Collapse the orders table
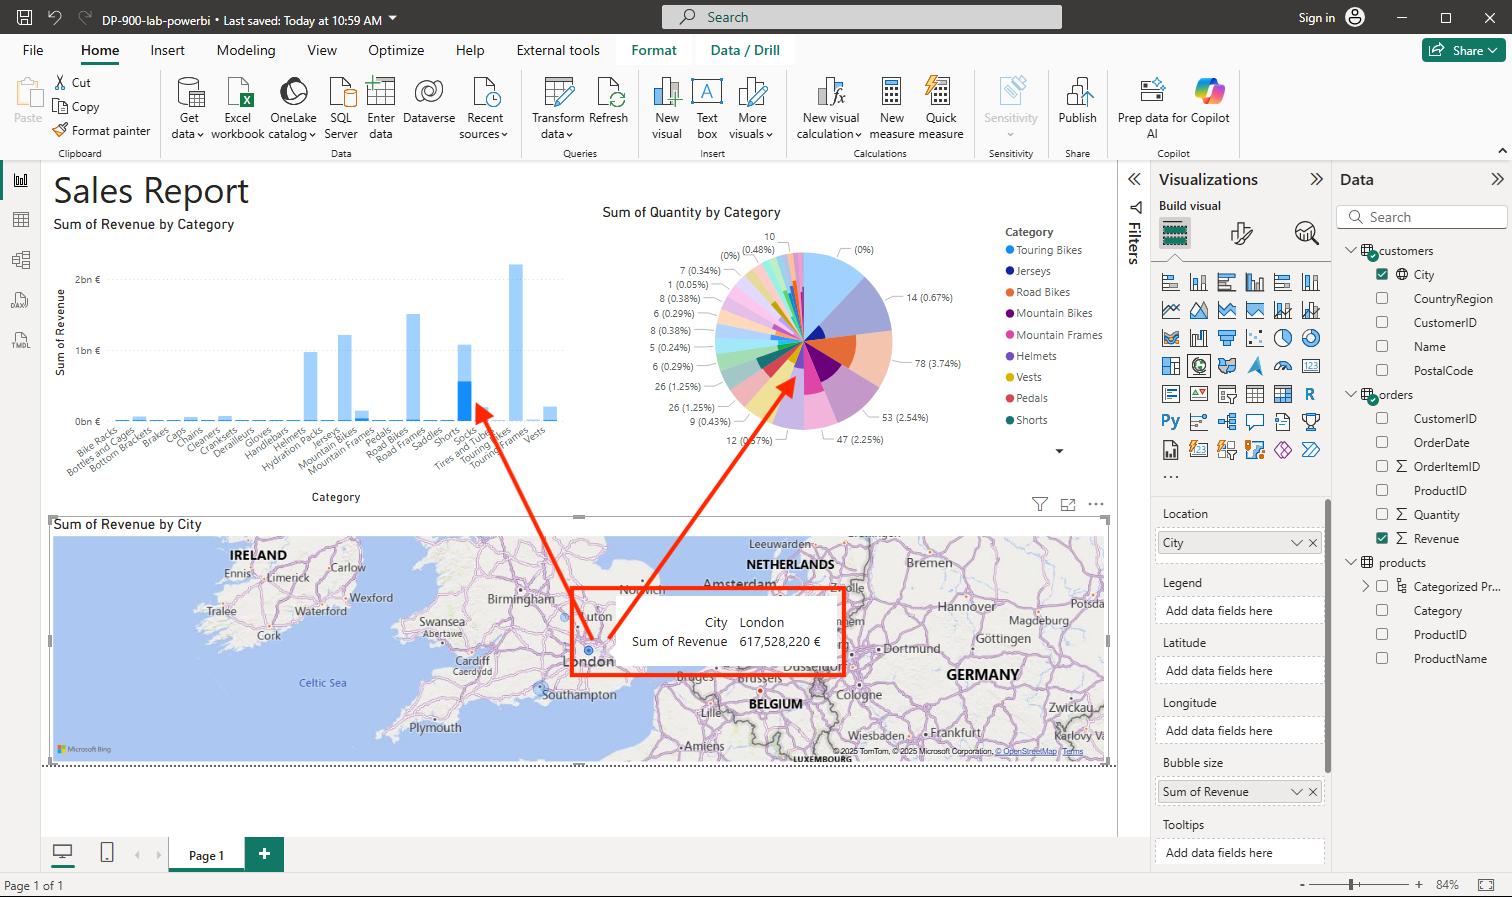The height and width of the screenshot is (897, 1512). pyautogui.click(x=1350, y=394)
